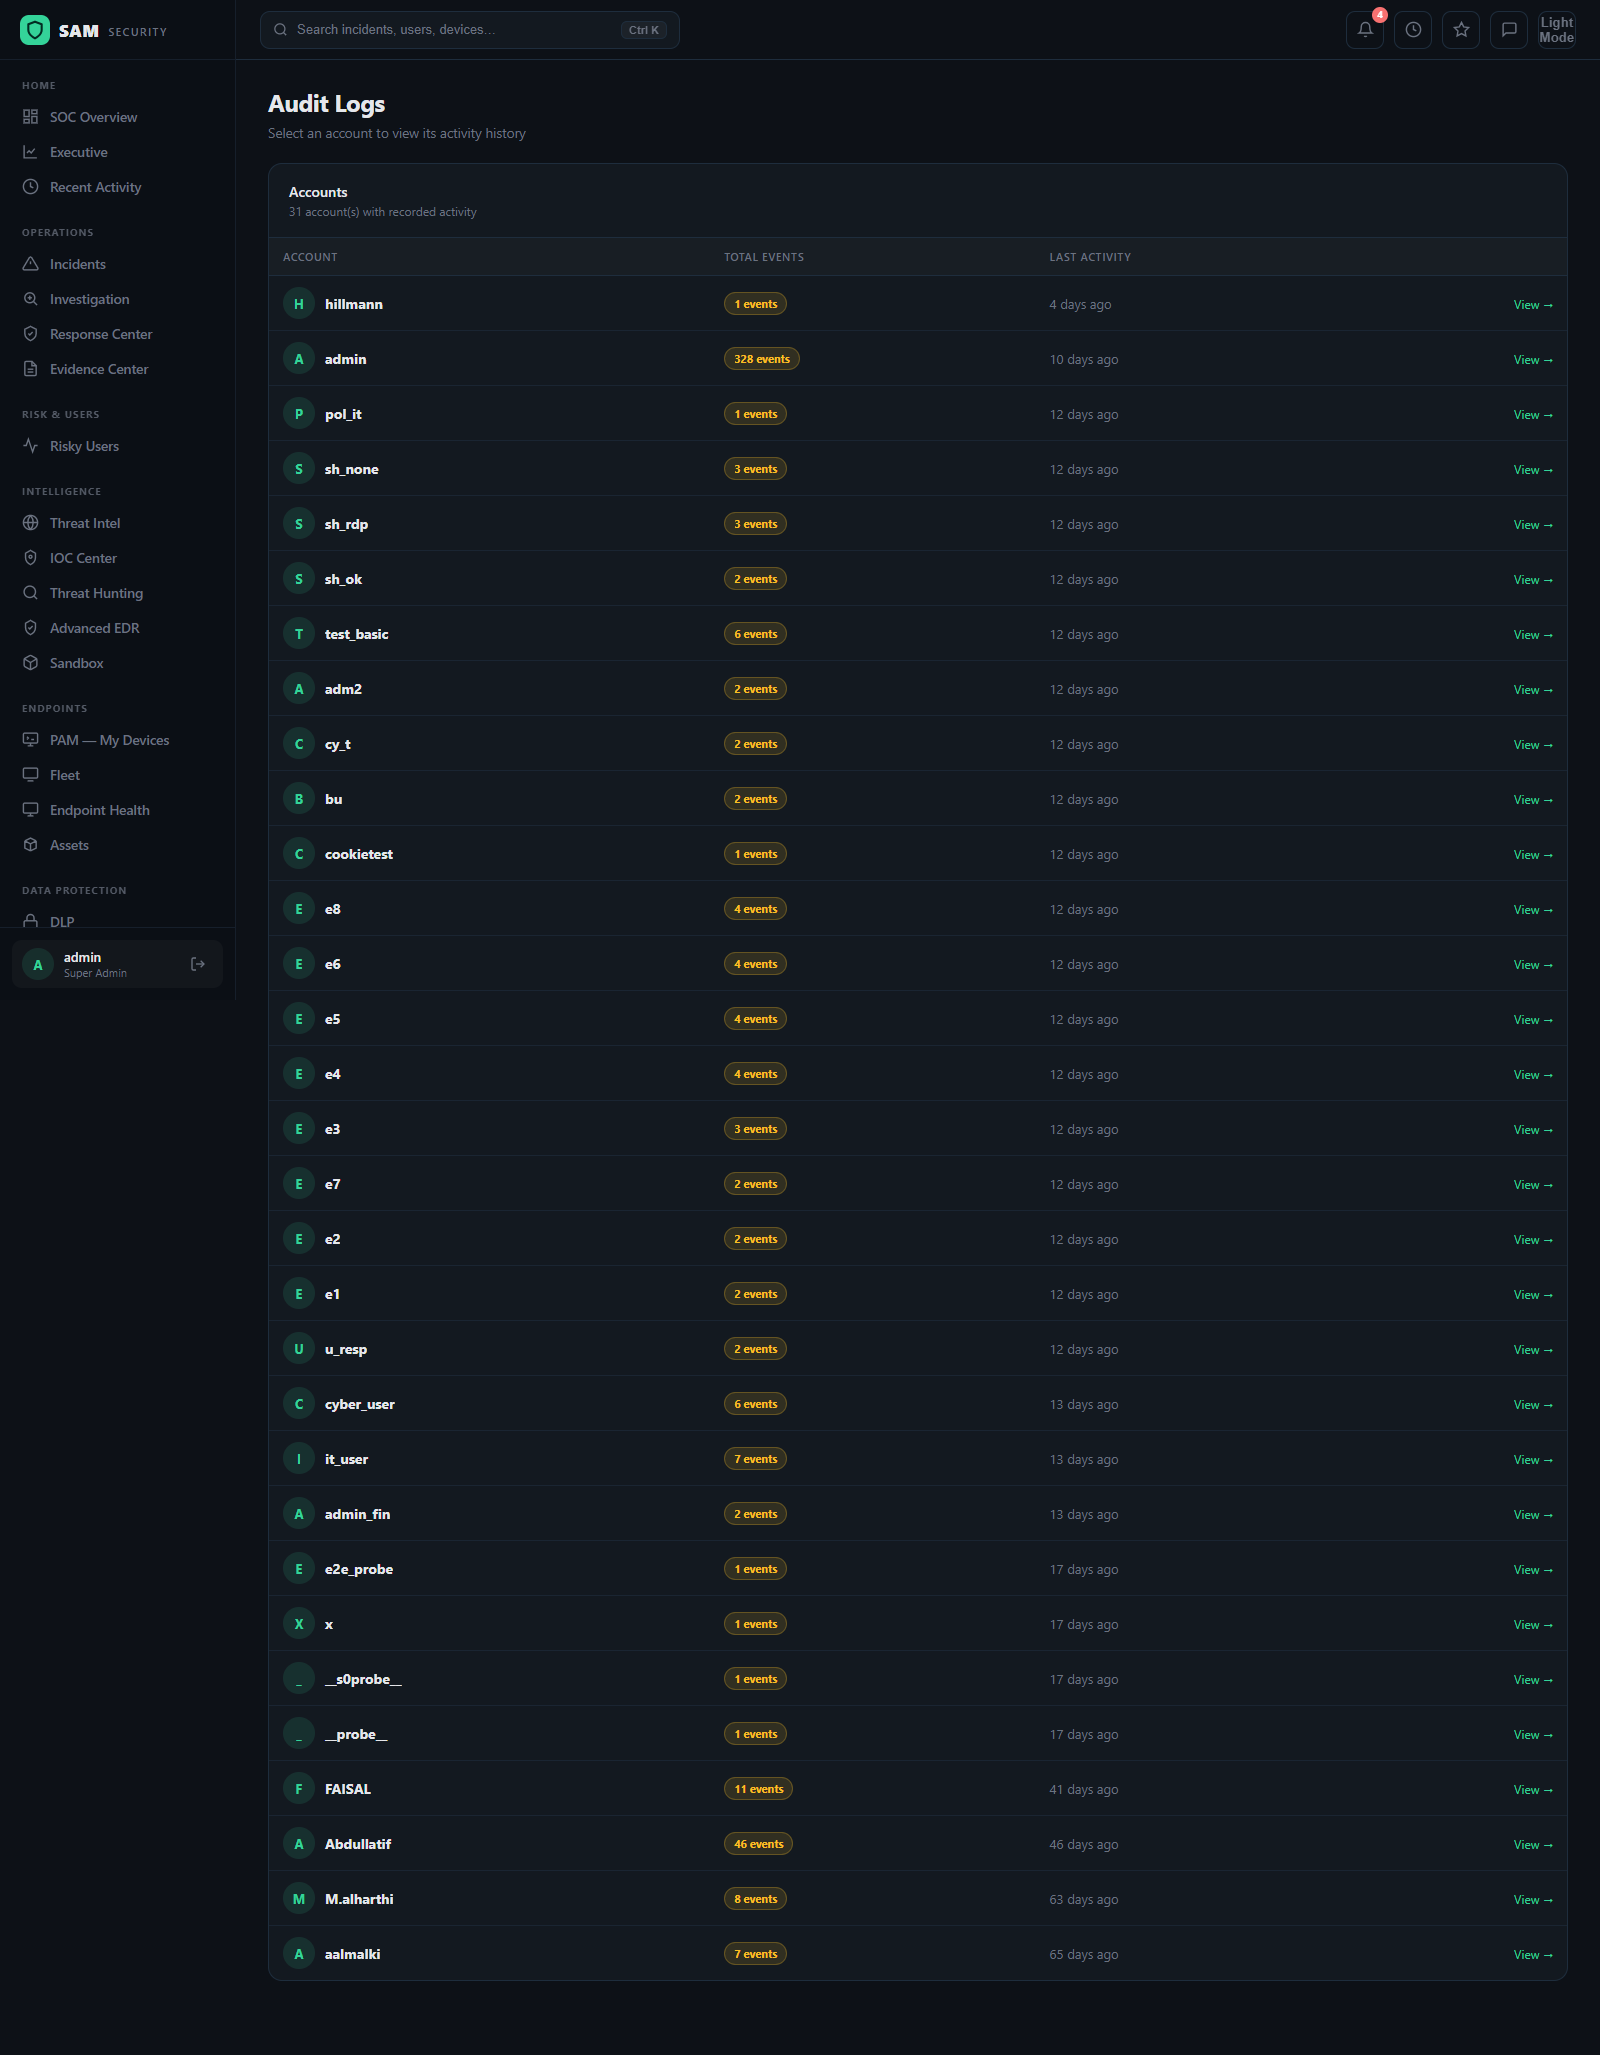Click the Endpoint Health icon
The image size is (1600, 2055).
click(31, 810)
